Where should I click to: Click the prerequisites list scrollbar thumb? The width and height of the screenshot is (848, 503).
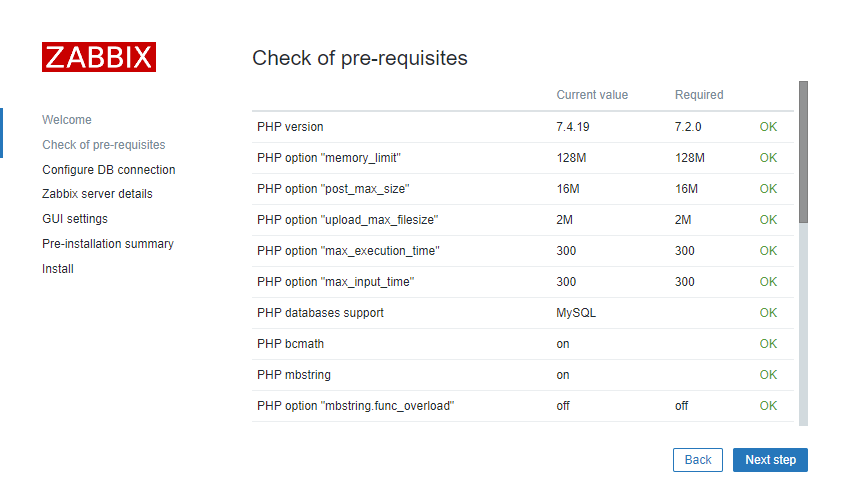[803, 152]
